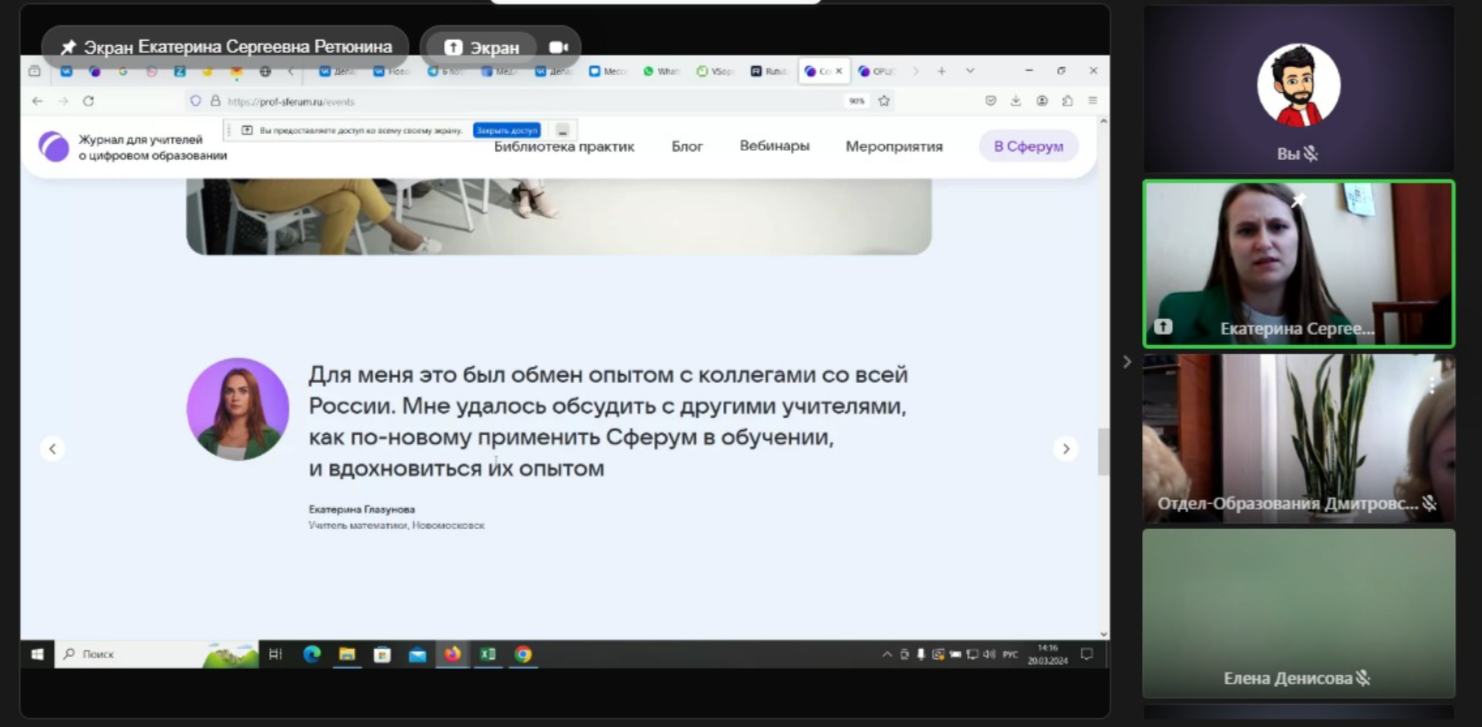Click the pin icon beside Экран Екатерина Сергеевна

pyautogui.click(x=68, y=47)
